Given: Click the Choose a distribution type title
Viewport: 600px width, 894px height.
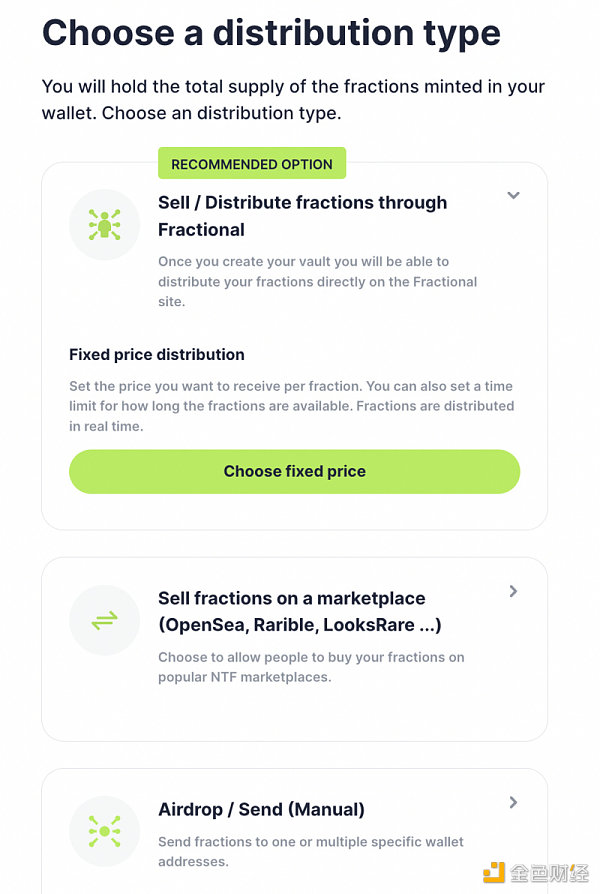Looking at the screenshot, I should click(x=271, y=34).
